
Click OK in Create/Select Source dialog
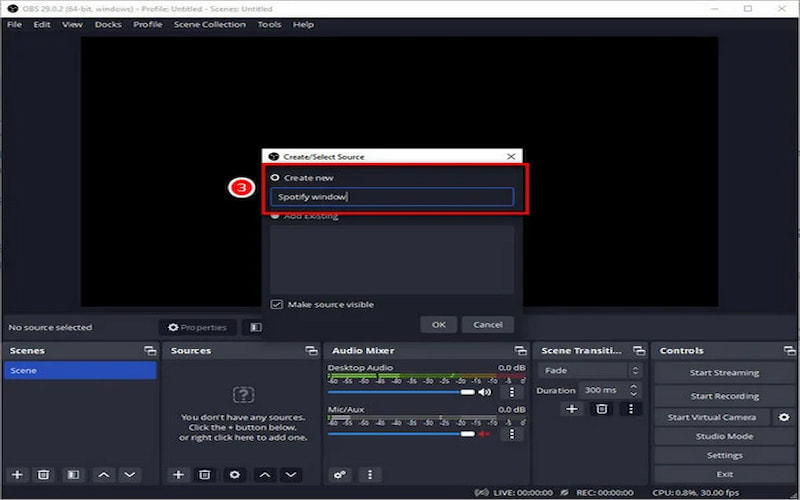(438, 324)
